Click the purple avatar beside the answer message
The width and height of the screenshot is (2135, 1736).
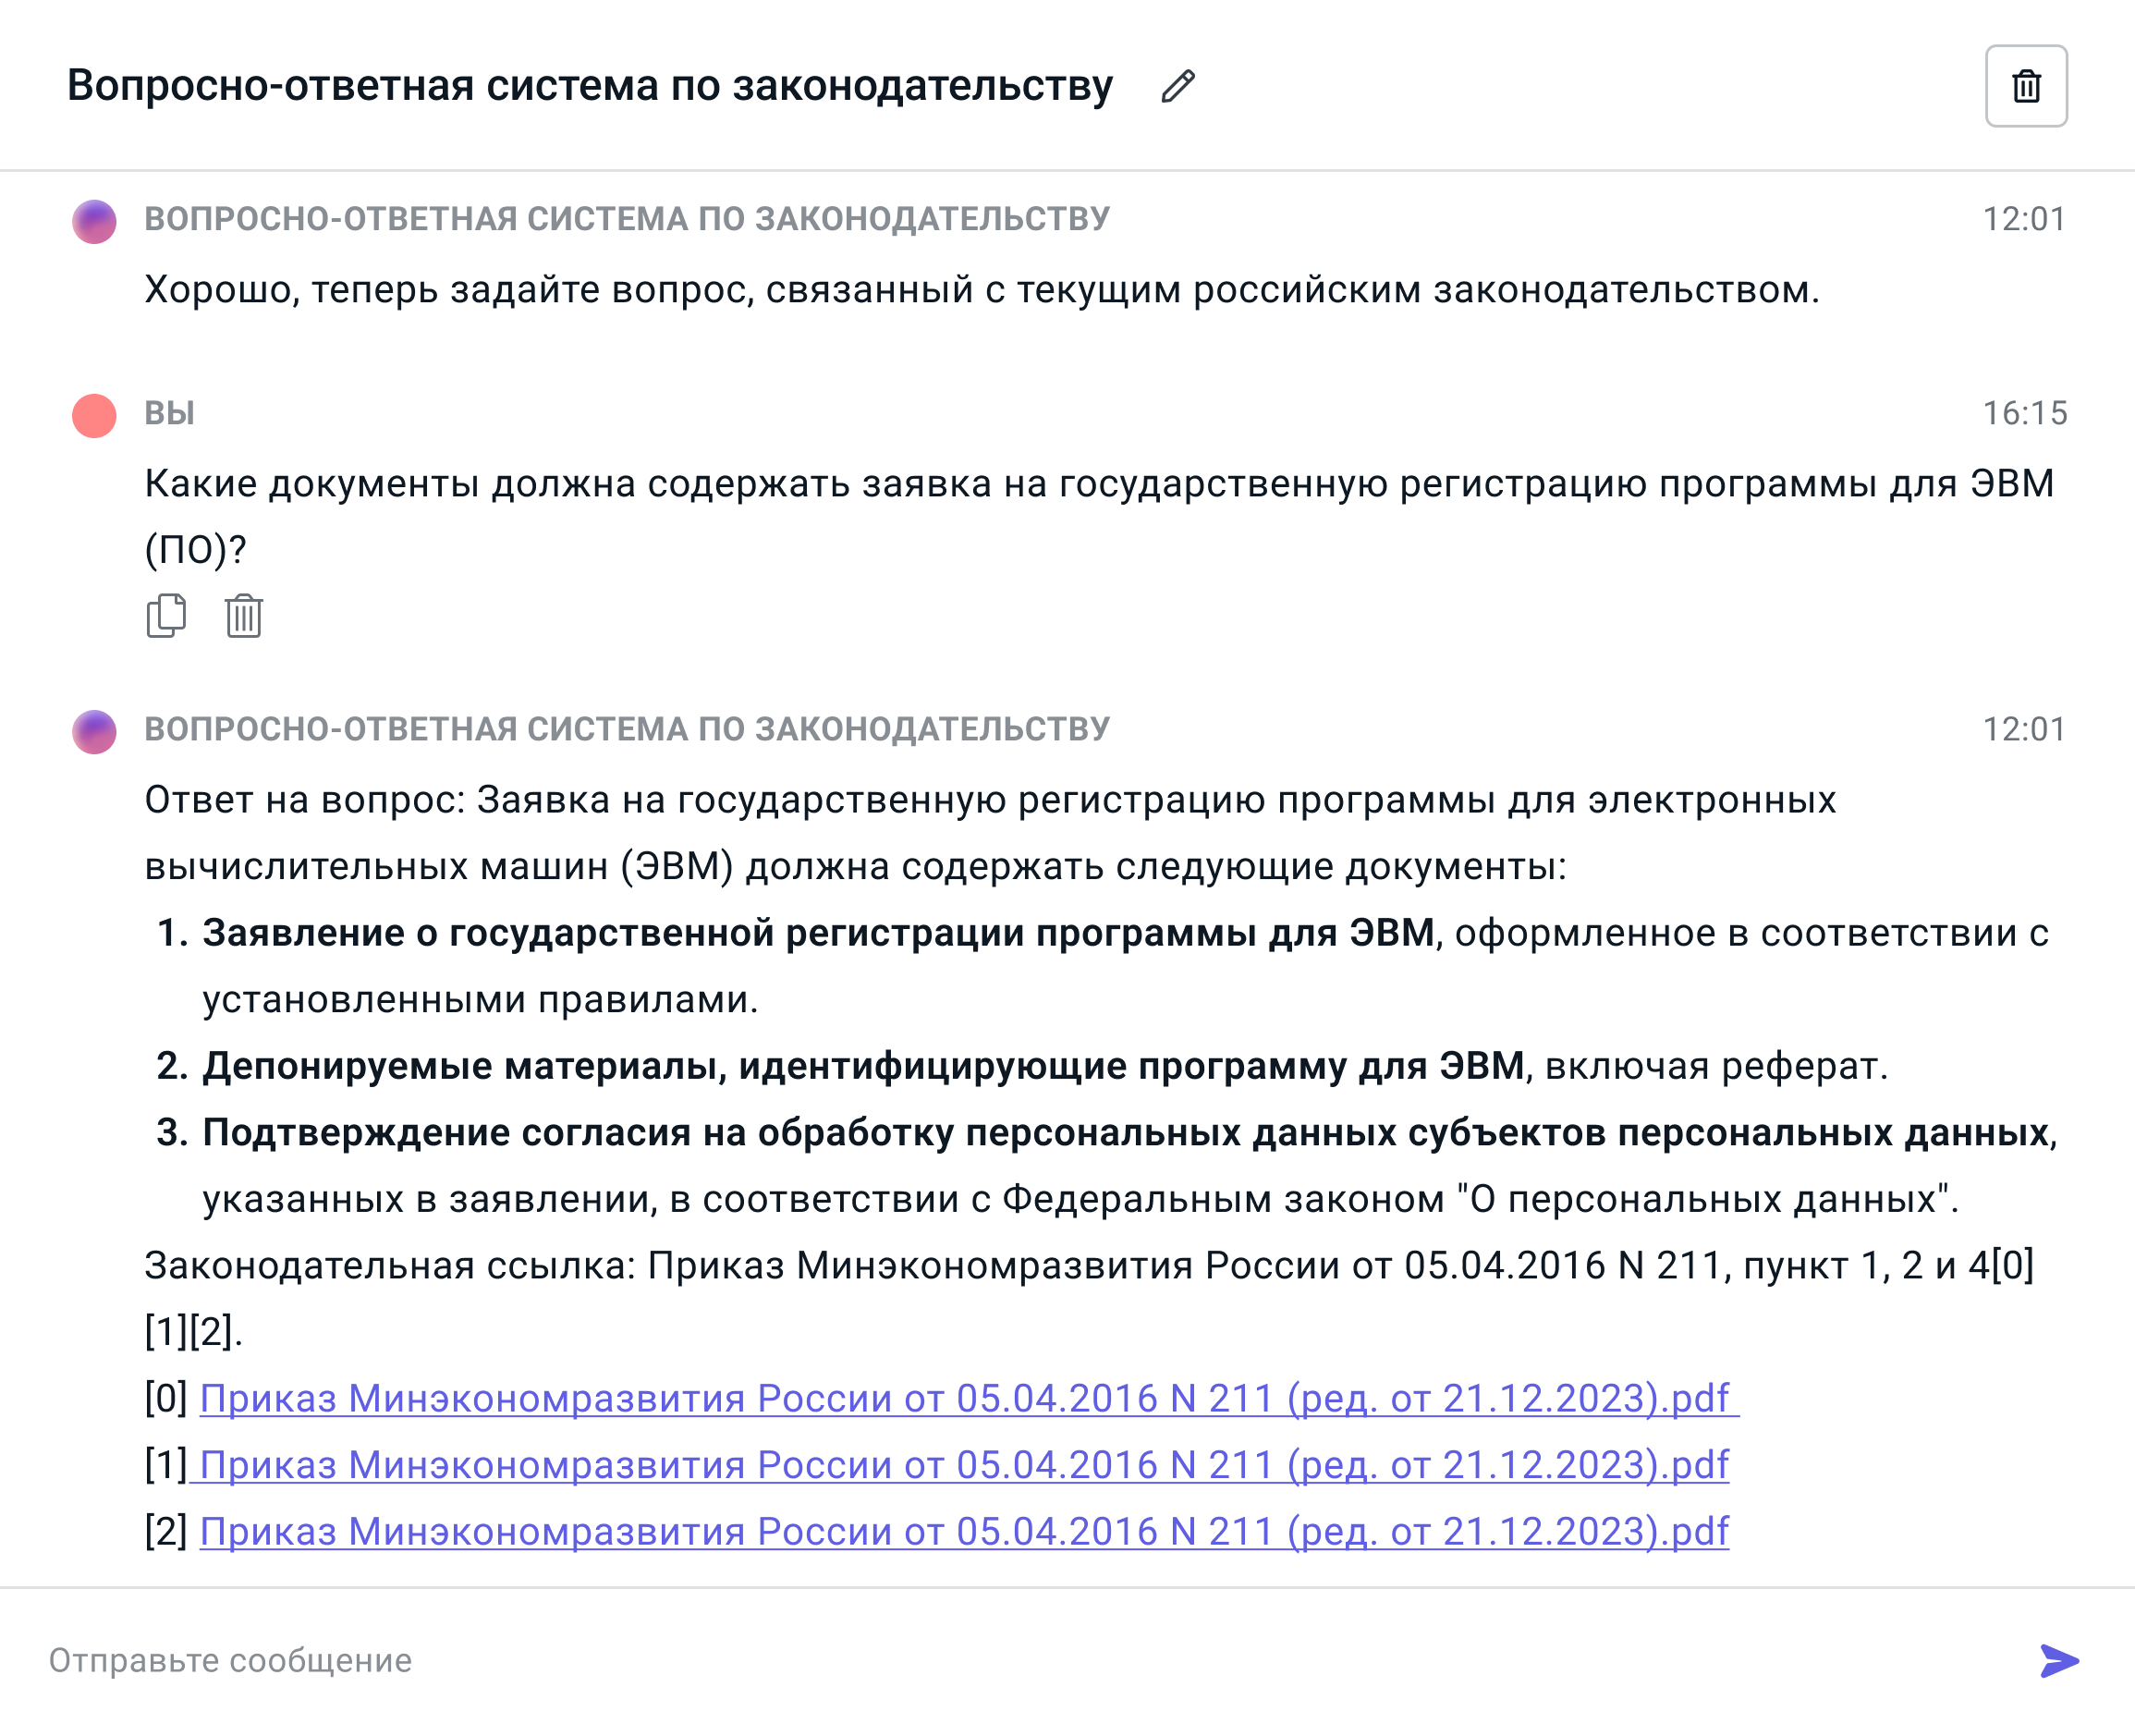pos(94,731)
